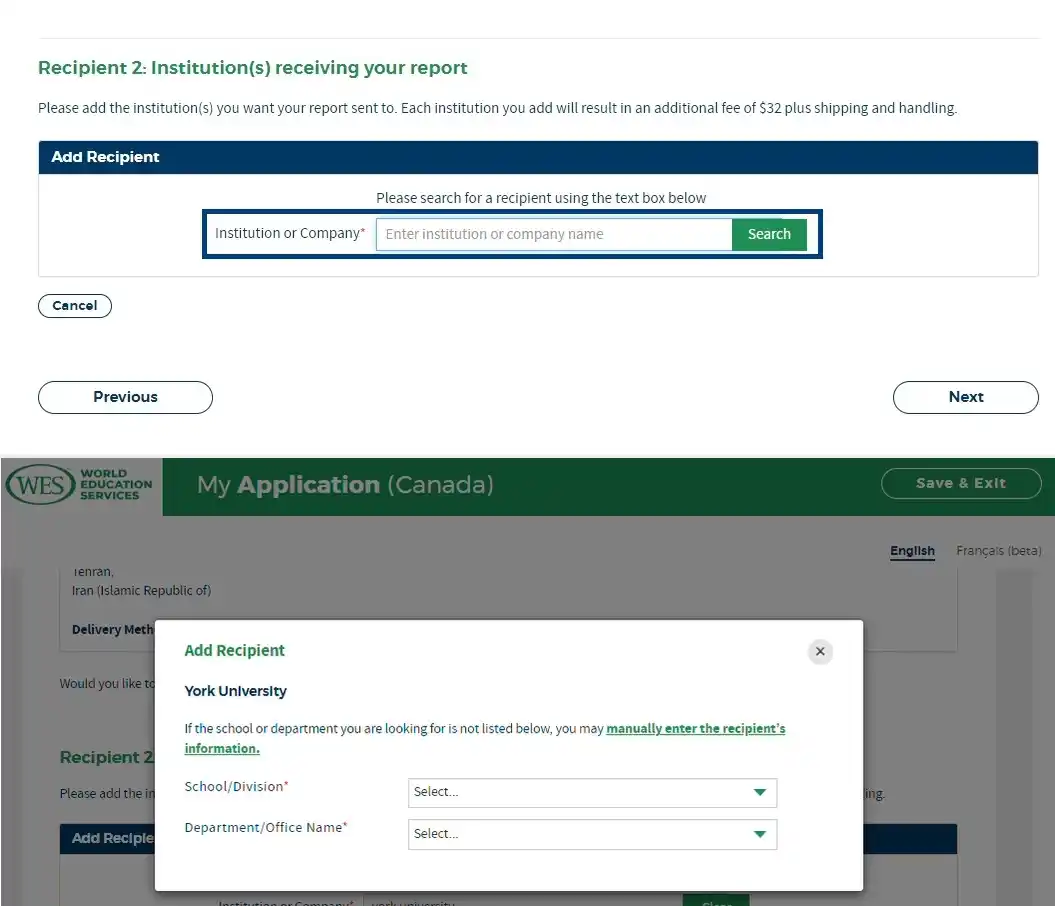
Task: Click the Institution or Company search field
Action: 554,234
